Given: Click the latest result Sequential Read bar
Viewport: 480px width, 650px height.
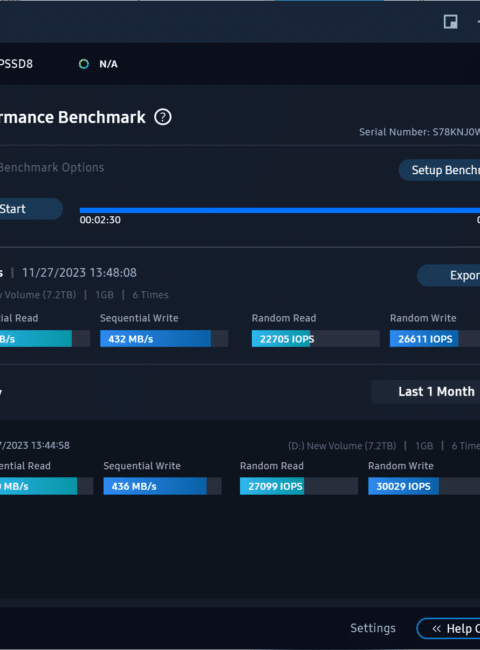Looking at the screenshot, I should (x=45, y=339).
